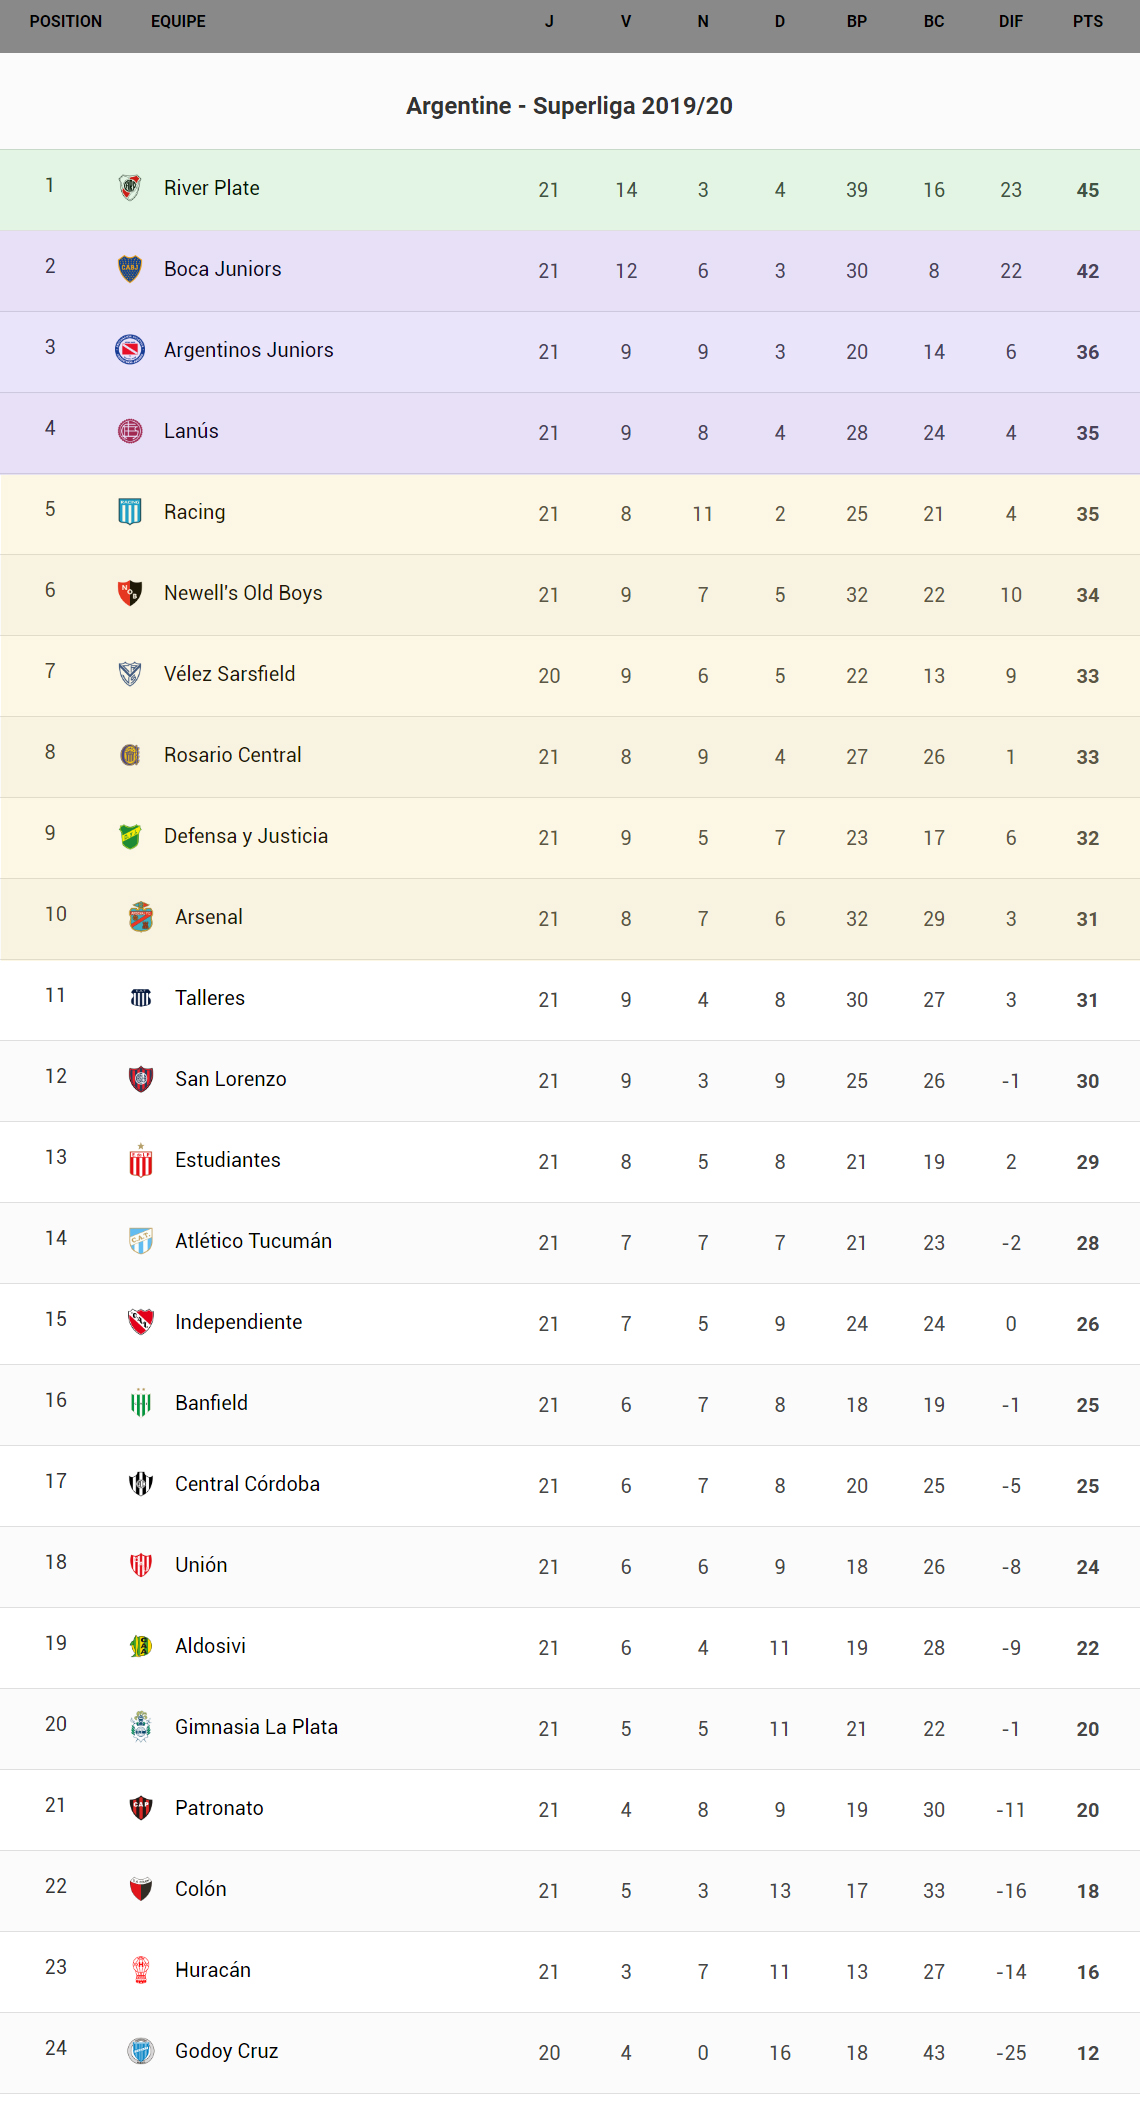The height and width of the screenshot is (2103, 1140).
Task: Open the Huracán team link
Action: (x=212, y=1970)
